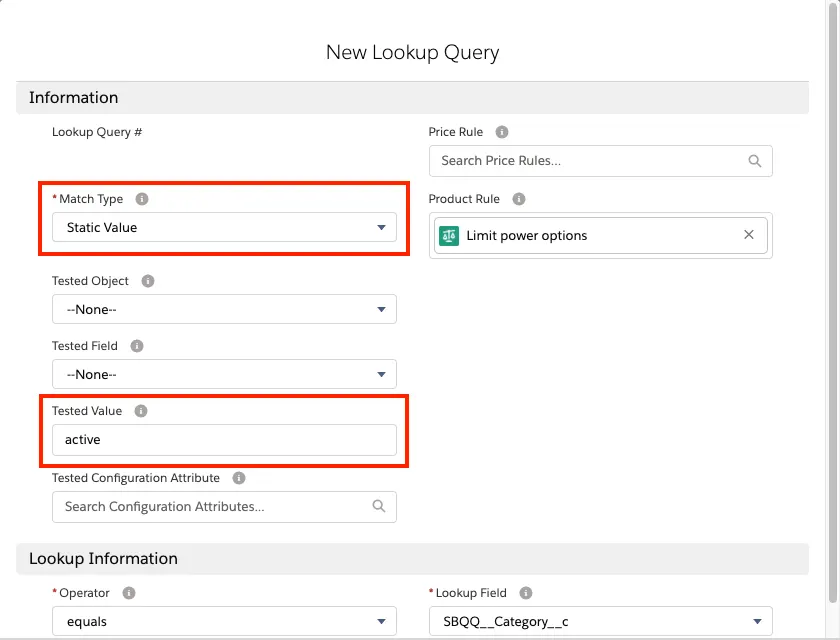Image resolution: width=840 pixels, height=640 pixels.
Task: Open the Match Type dropdown
Action: [224, 228]
